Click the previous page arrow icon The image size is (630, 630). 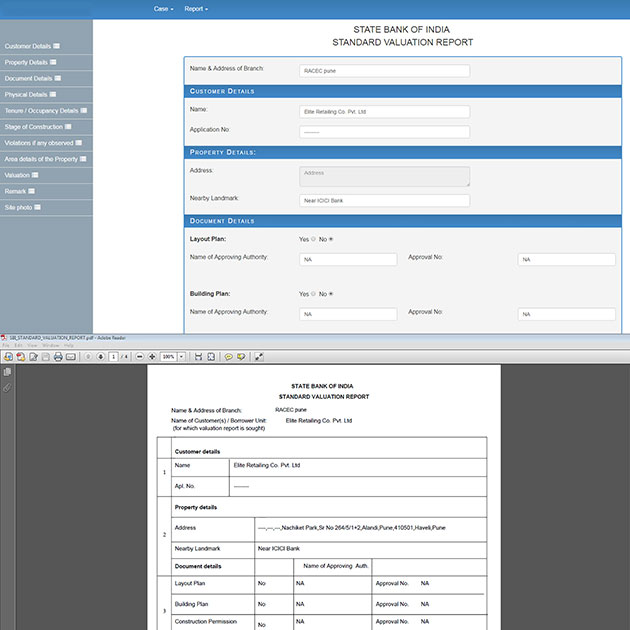coord(88,356)
